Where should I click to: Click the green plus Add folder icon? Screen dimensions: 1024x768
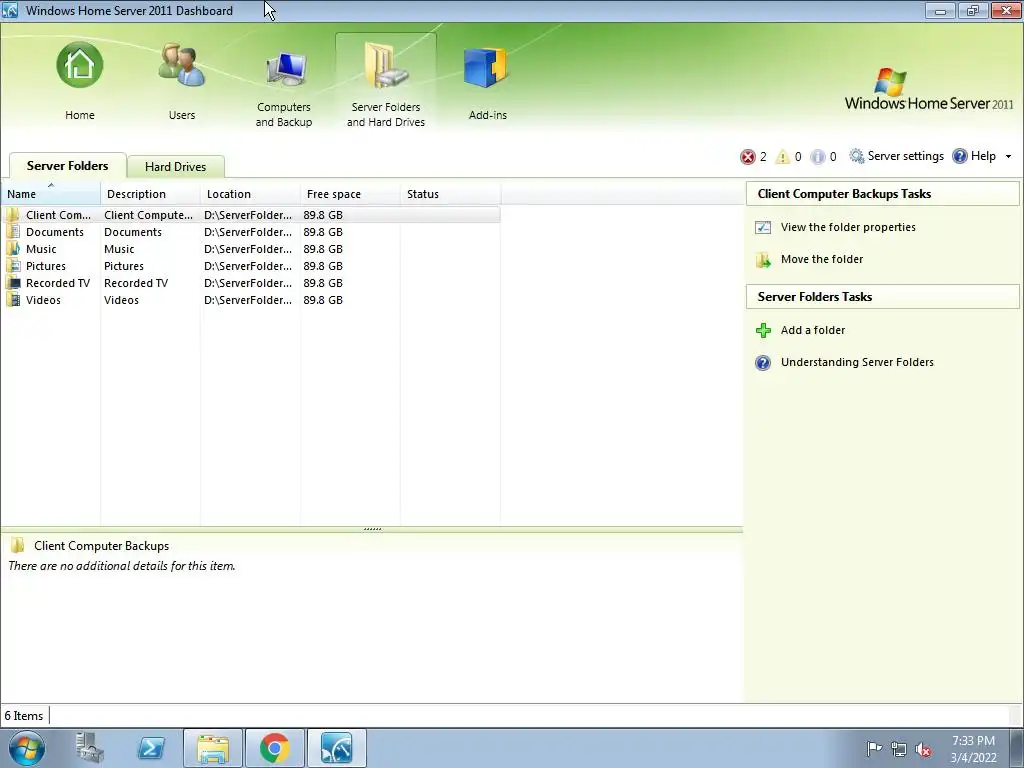(763, 330)
